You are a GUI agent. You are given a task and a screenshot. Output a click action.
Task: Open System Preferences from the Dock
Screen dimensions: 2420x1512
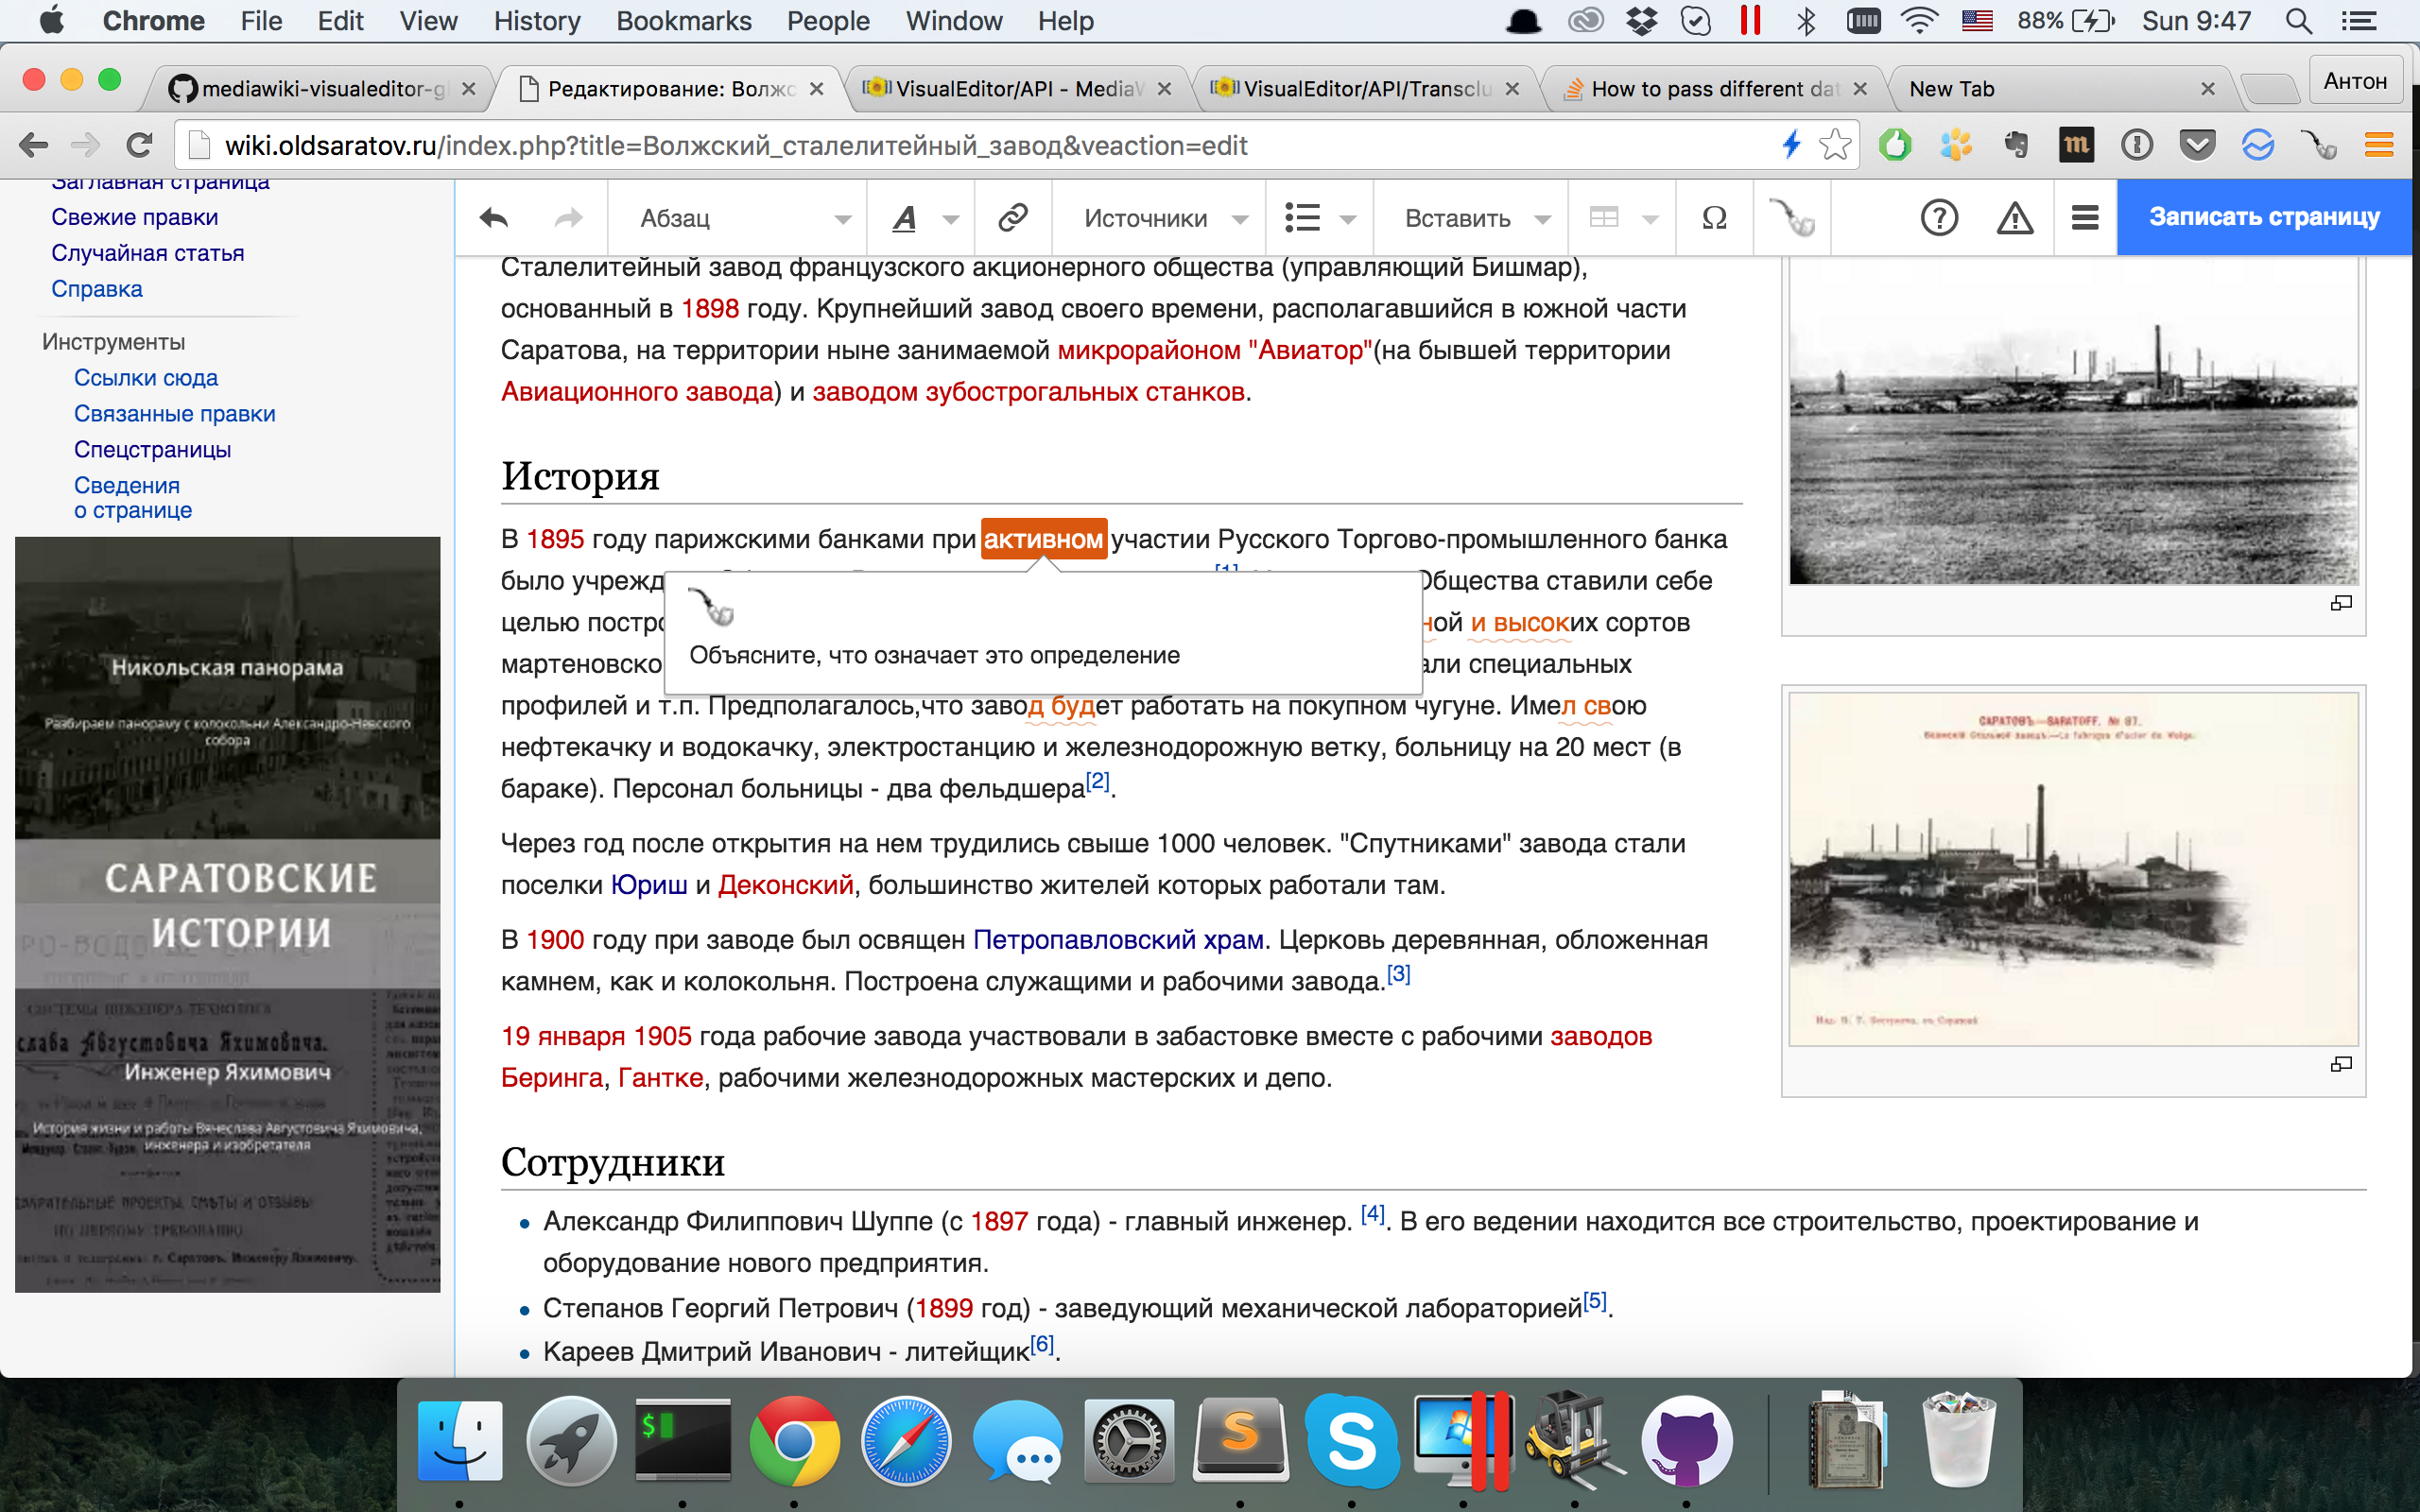pos(1129,1441)
